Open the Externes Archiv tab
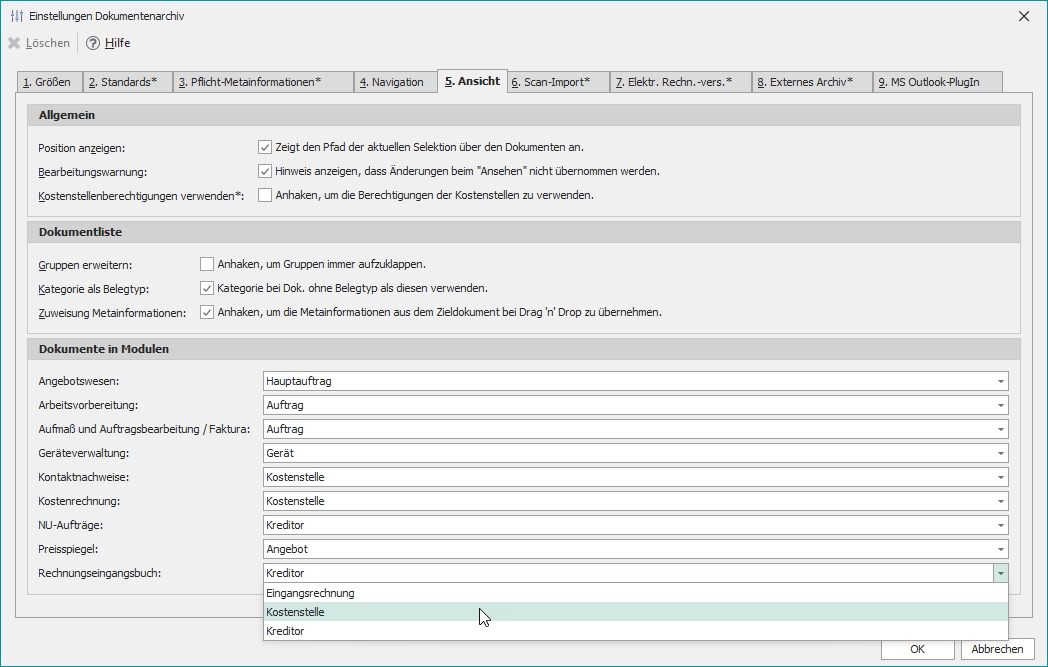Image resolution: width=1048 pixels, height=667 pixels. (811, 82)
